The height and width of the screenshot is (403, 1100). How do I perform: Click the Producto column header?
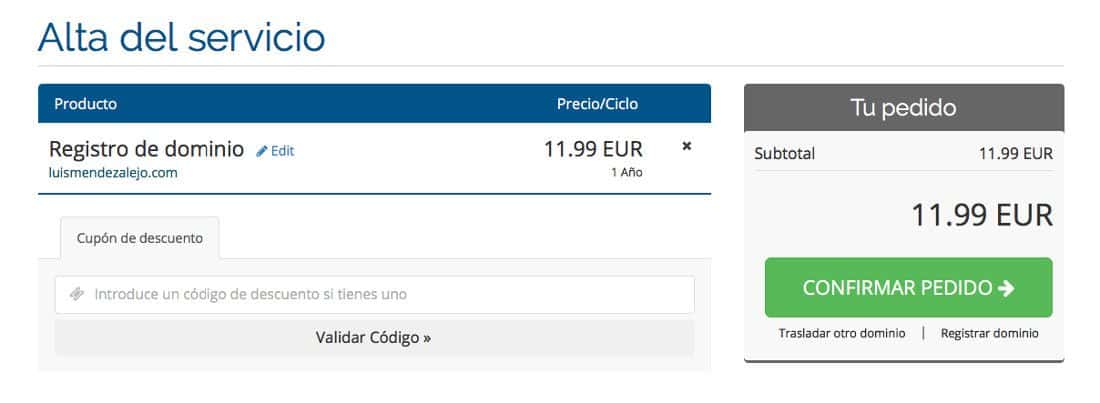(x=86, y=104)
